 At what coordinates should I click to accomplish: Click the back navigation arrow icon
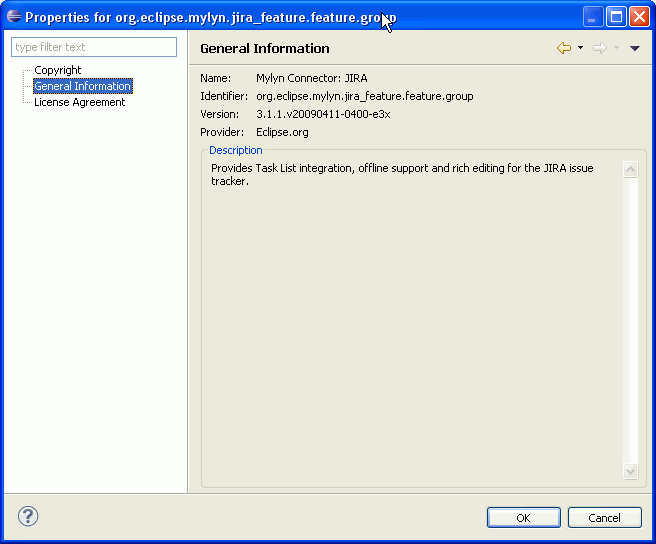pos(564,48)
